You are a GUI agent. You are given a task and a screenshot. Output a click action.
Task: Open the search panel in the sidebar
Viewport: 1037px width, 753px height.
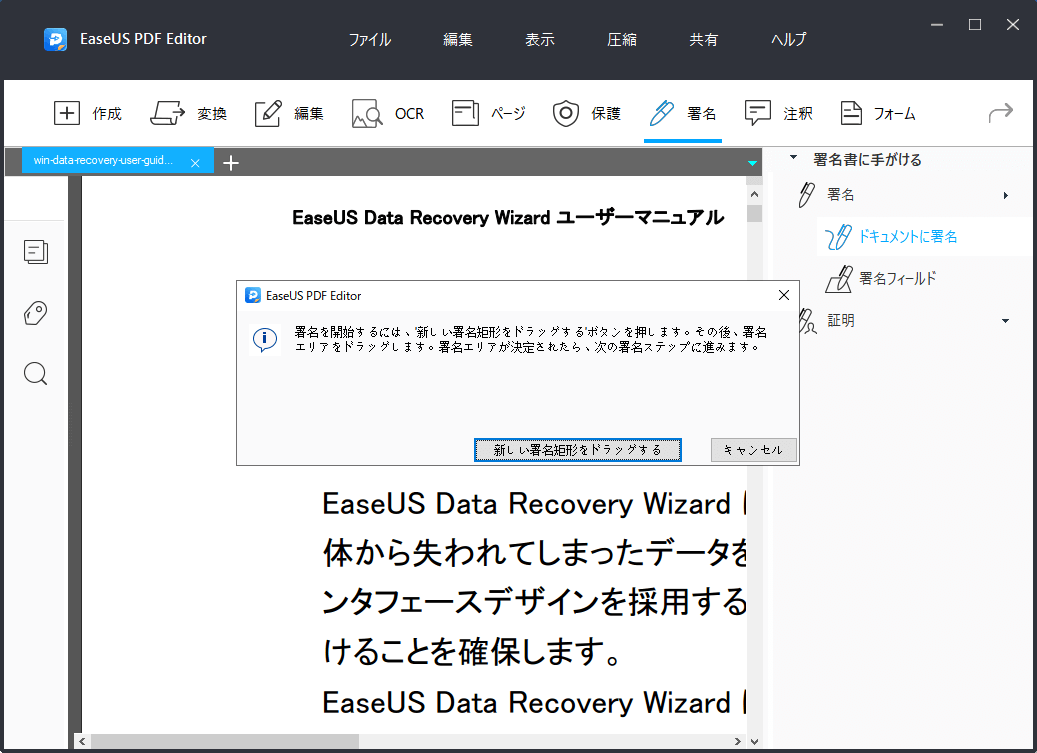click(x=35, y=373)
